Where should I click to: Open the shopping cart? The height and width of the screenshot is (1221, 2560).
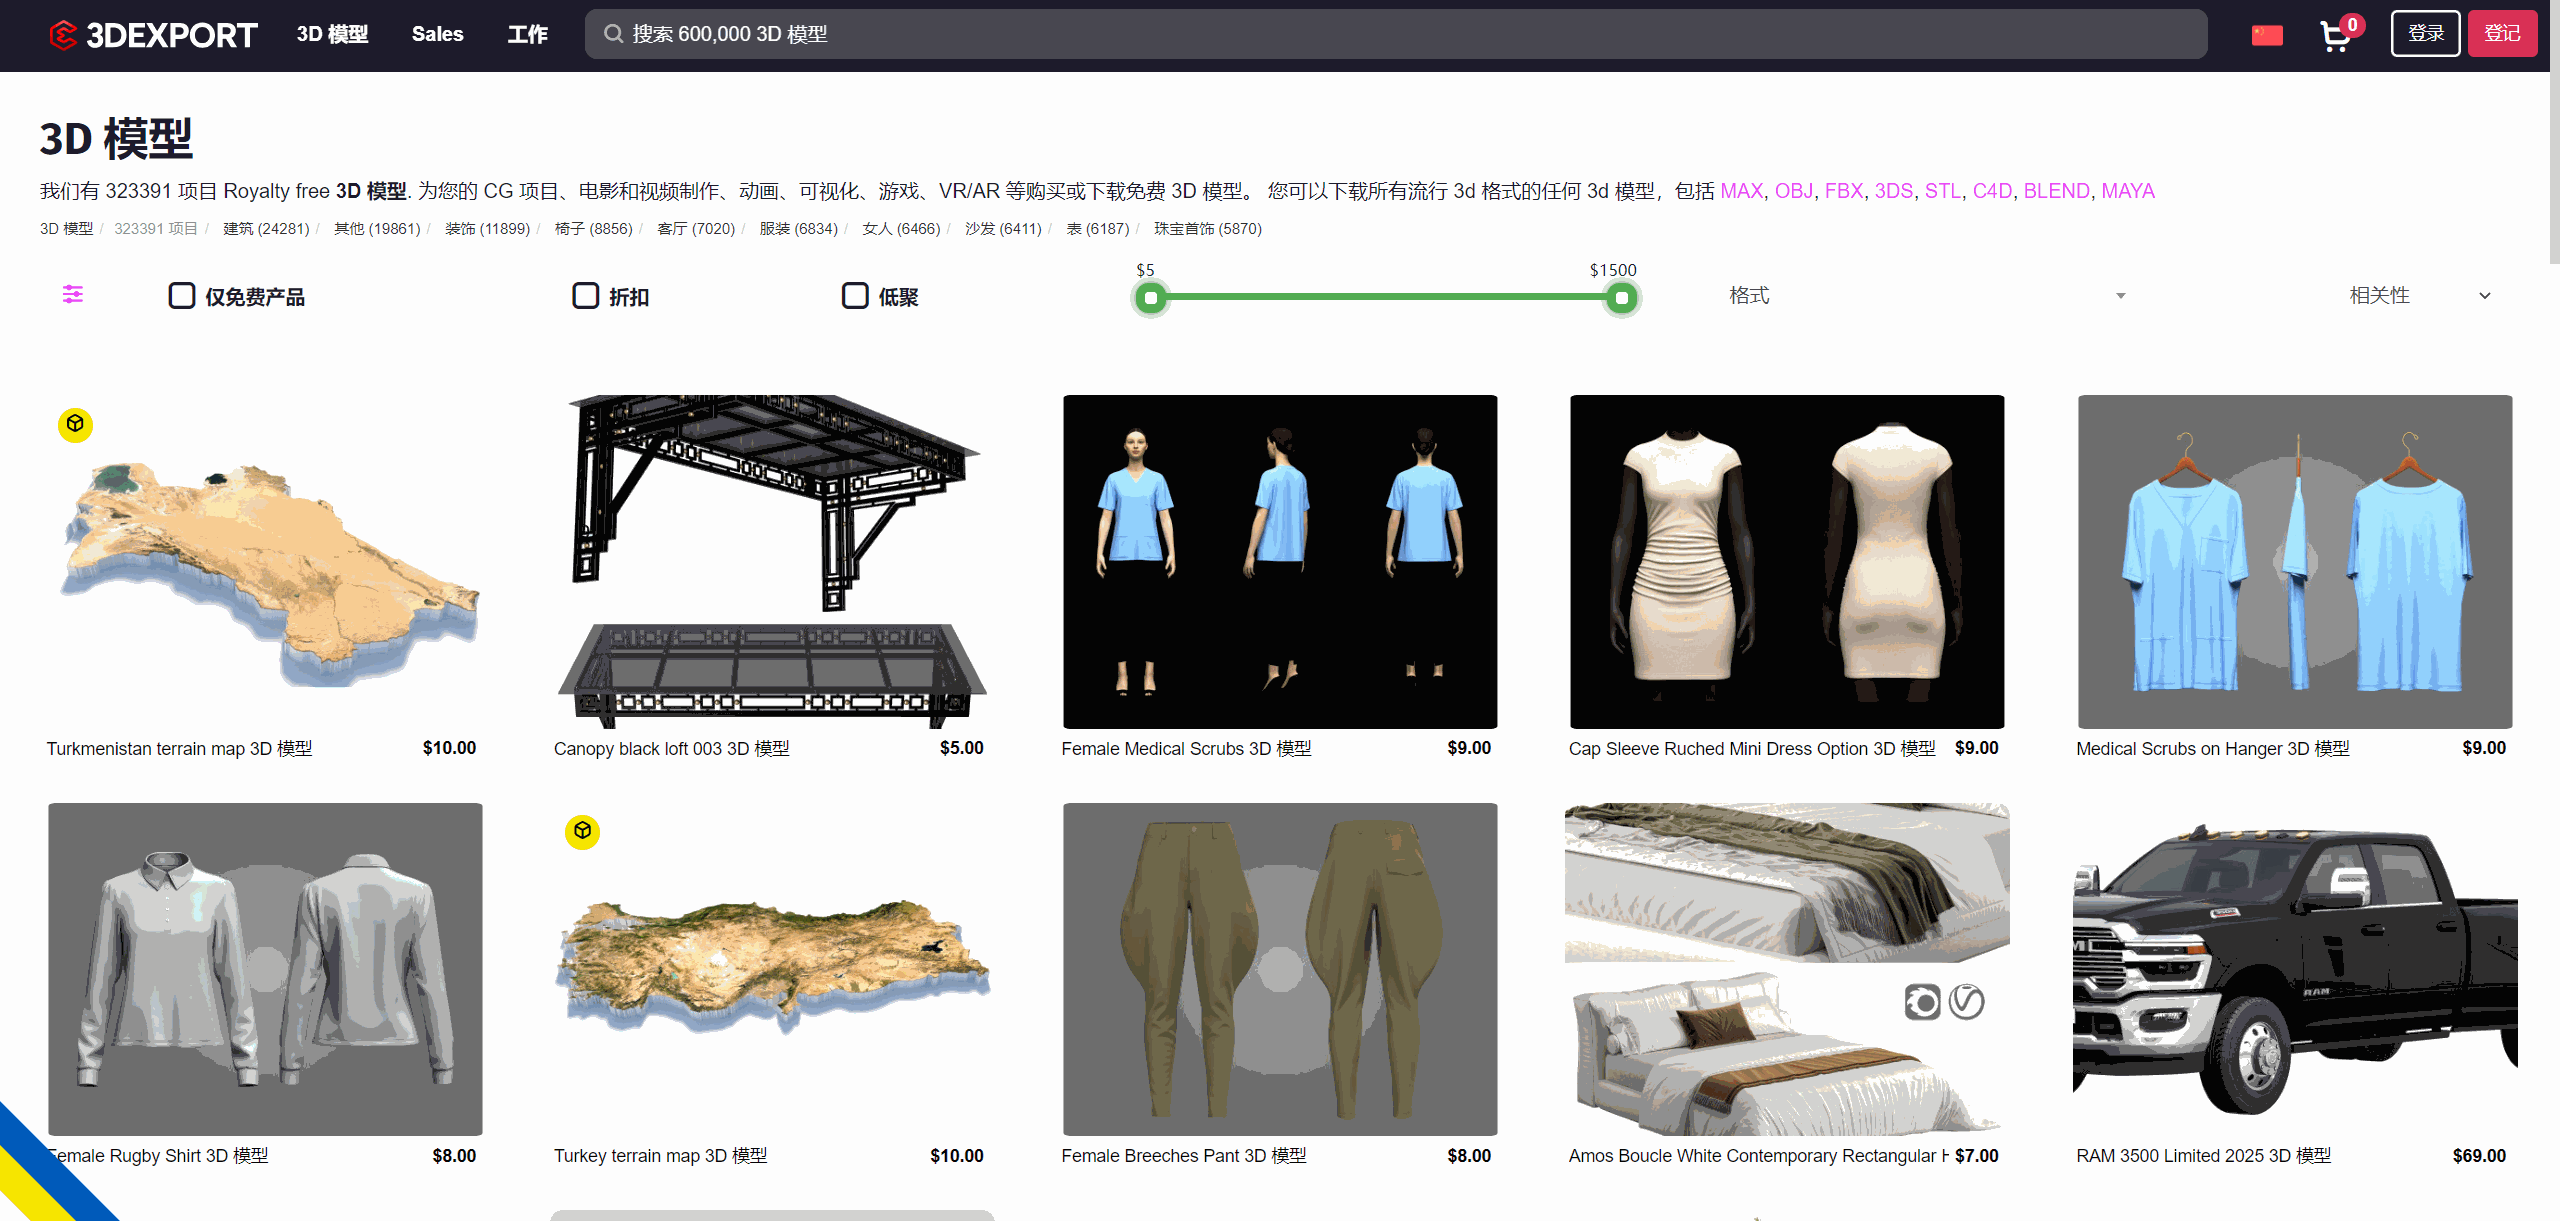point(2335,36)
